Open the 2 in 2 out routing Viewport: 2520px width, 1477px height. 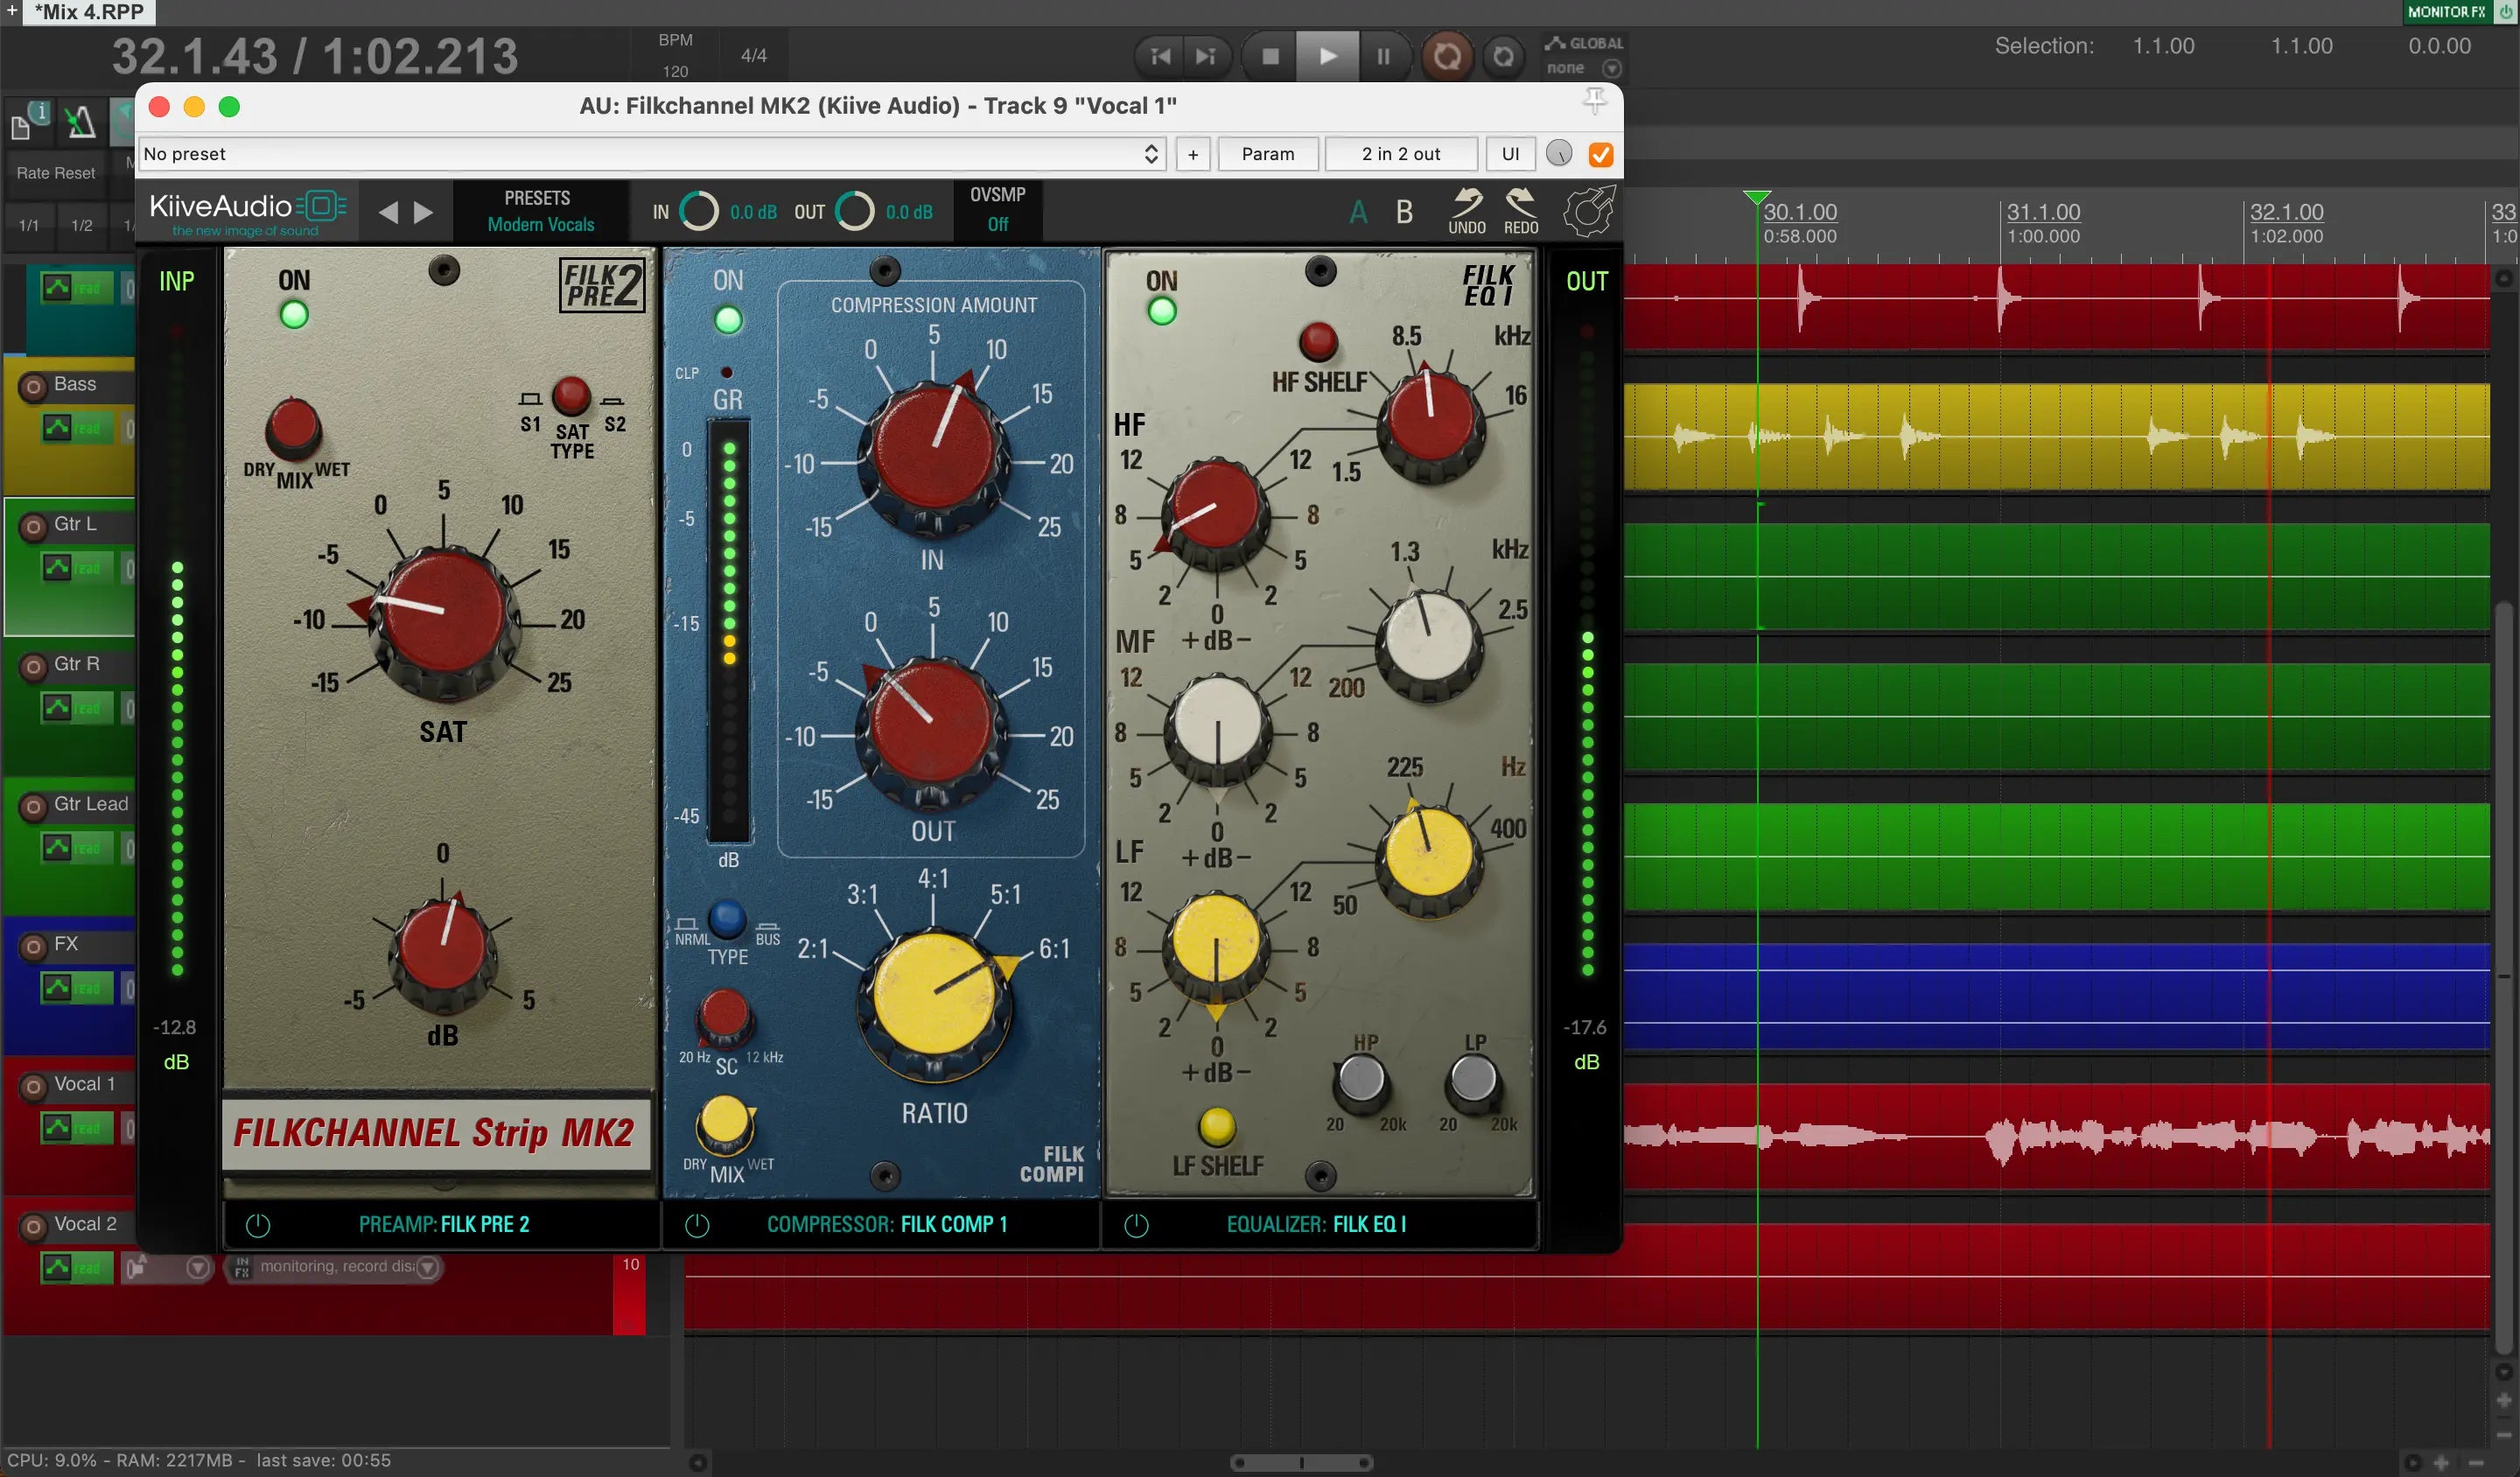tap(1400, 154)
